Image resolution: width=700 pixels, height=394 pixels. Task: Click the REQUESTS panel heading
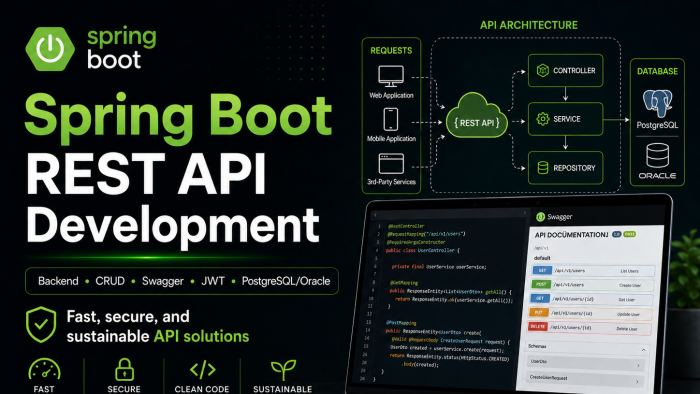pyautogui.click(x=391, y=50)
